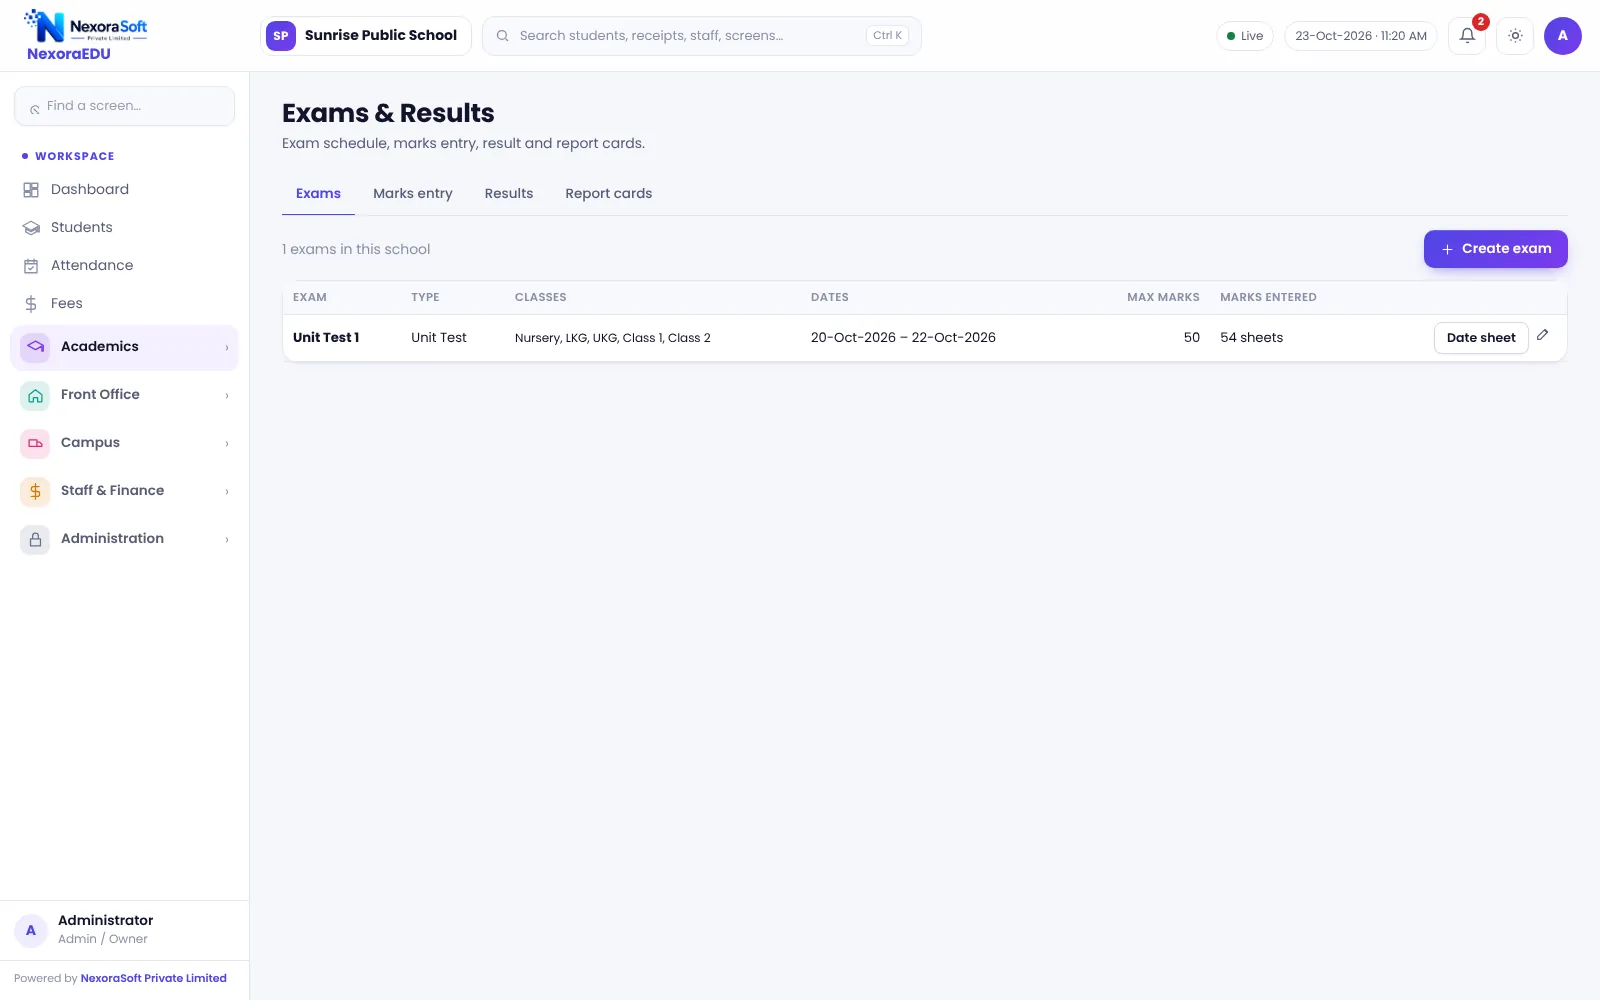Focus the Find a screen input
The height and width of the screenshot is (1000, 1600).
coord(125,106)
